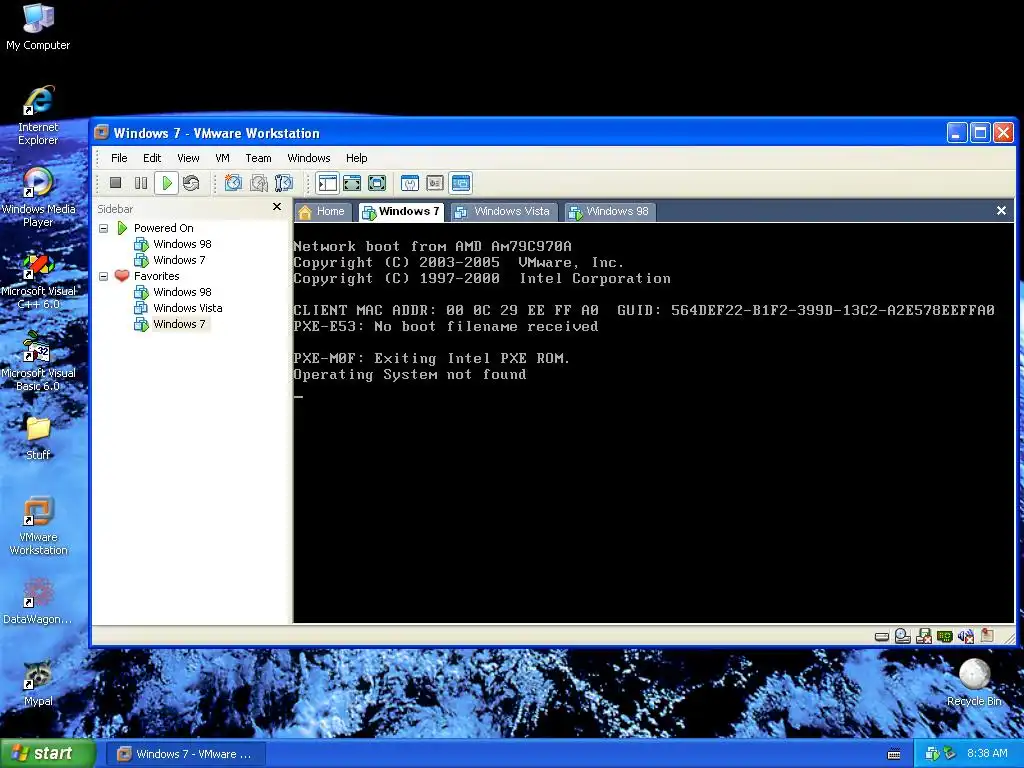Enter full screen mode via toolbar icon

pyautogui.click(x=377, y=184)
